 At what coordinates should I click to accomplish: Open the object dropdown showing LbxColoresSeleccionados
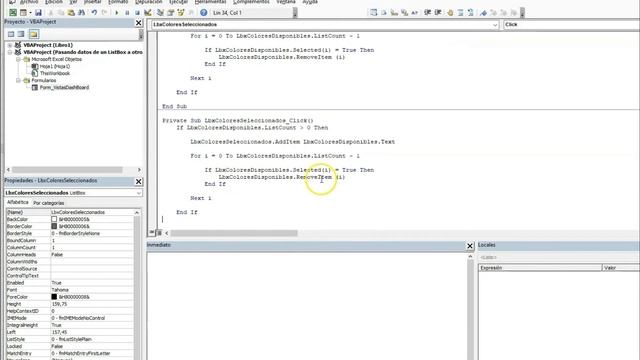pos(495,25)
